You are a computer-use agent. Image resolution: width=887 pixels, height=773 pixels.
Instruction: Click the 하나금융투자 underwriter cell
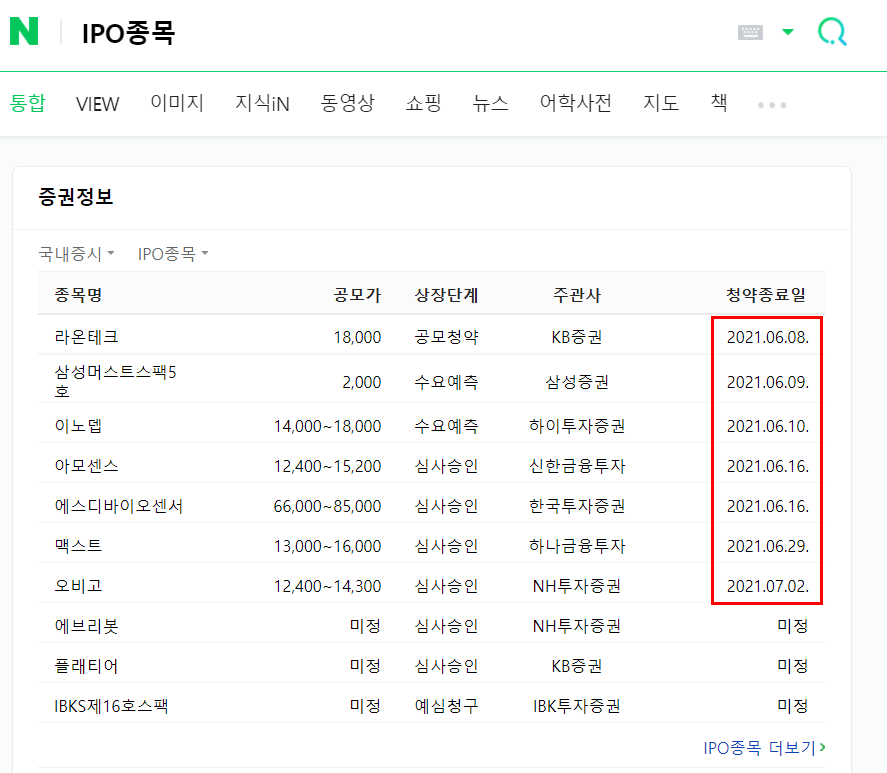(576, 546)
